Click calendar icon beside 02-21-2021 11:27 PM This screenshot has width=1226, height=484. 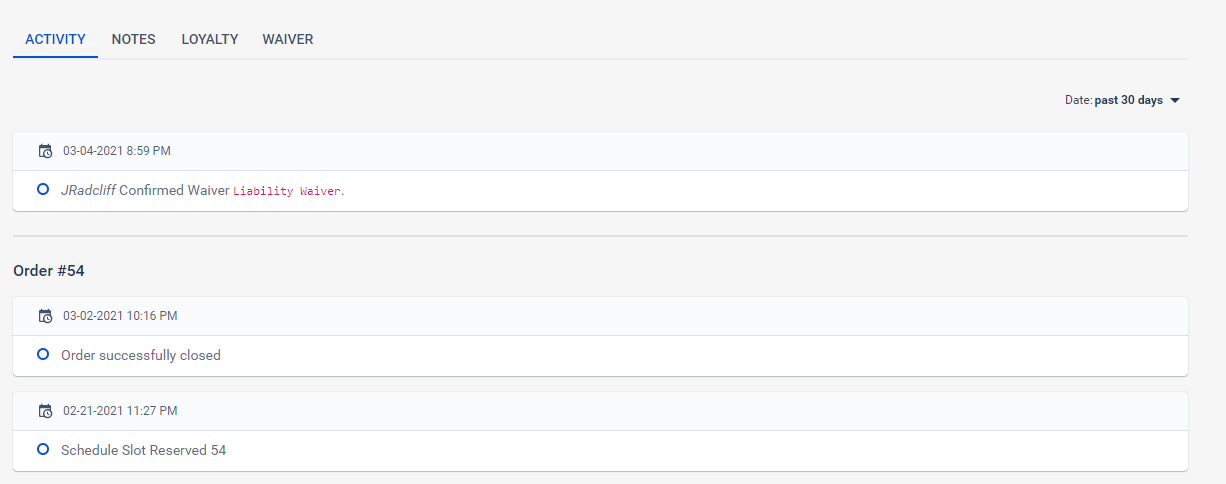click(45, 411)
